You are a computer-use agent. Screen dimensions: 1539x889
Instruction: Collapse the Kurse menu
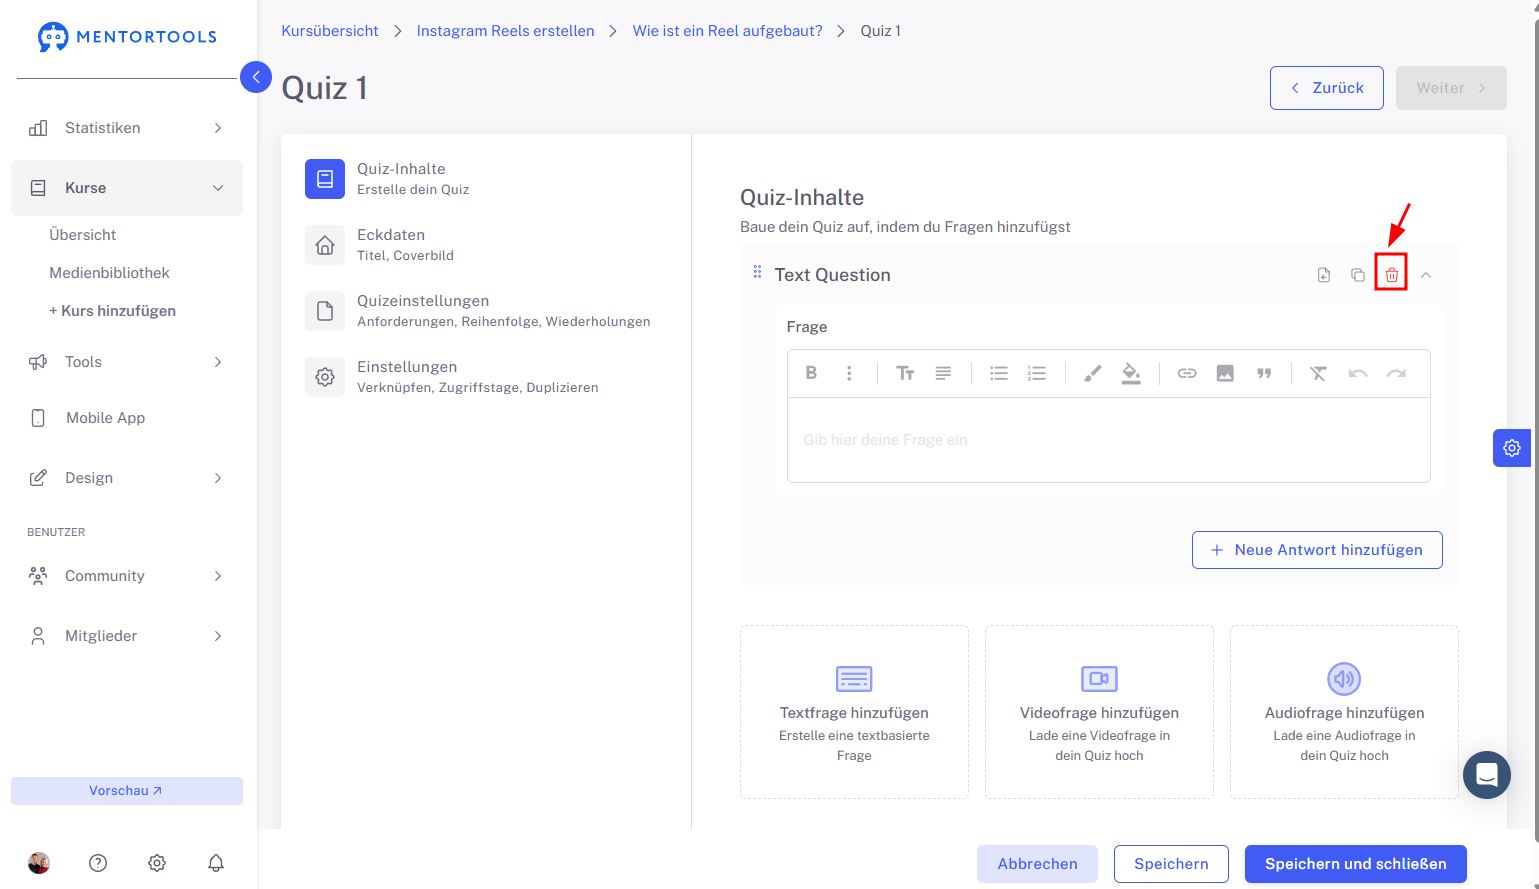[127, 188]
